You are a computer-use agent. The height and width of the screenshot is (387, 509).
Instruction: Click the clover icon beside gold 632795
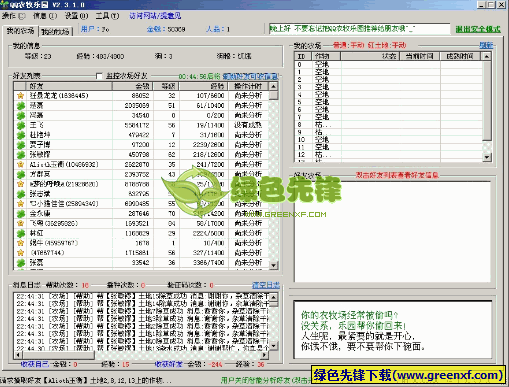click(x=21, y=194)
